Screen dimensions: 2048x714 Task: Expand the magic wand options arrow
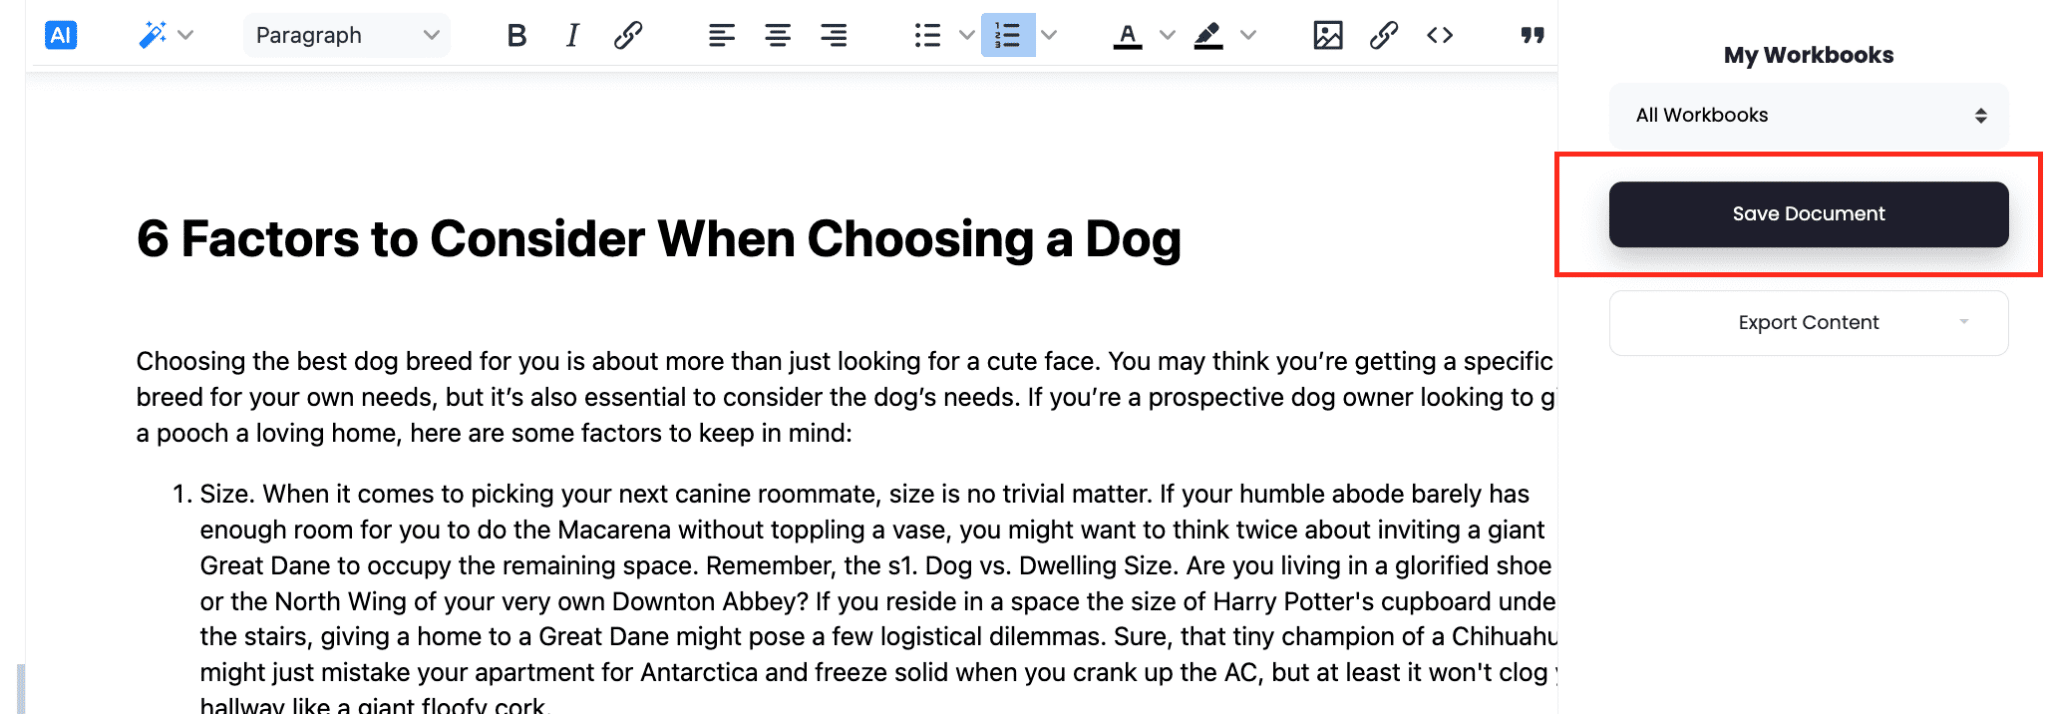coord(186,35)
